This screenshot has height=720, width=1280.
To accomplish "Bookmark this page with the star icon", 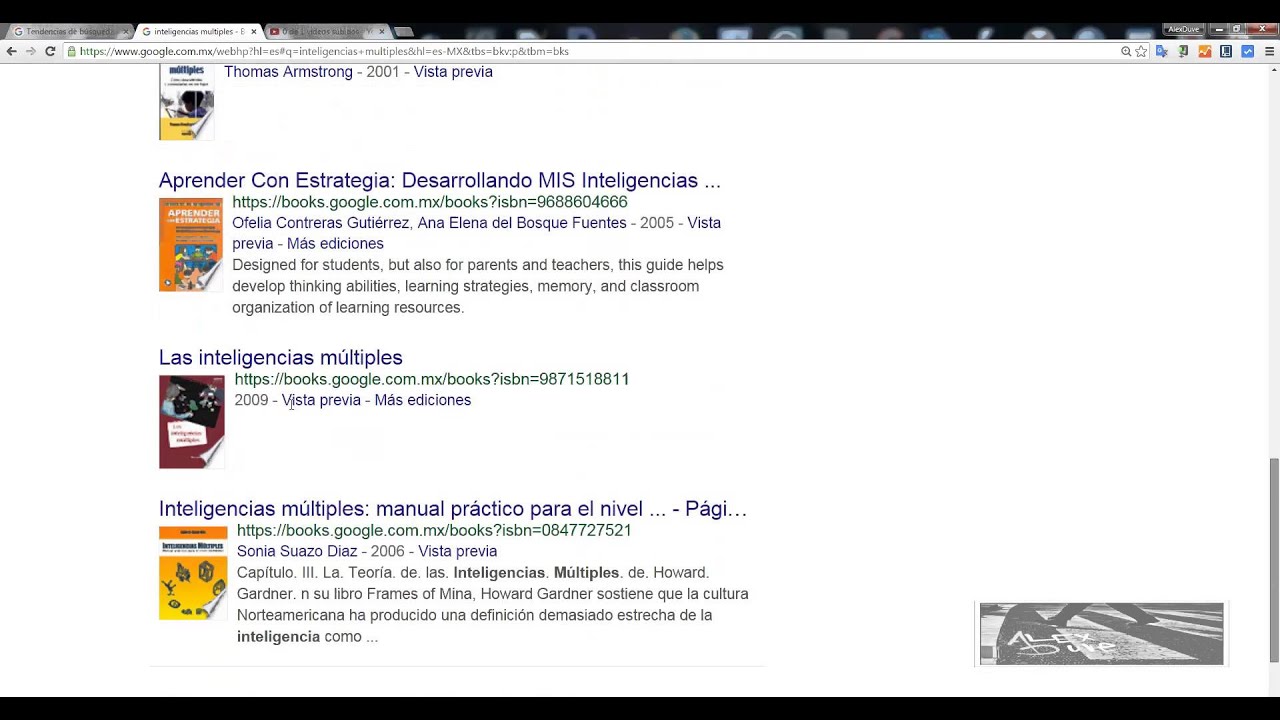I will (x=1141, y=51).
